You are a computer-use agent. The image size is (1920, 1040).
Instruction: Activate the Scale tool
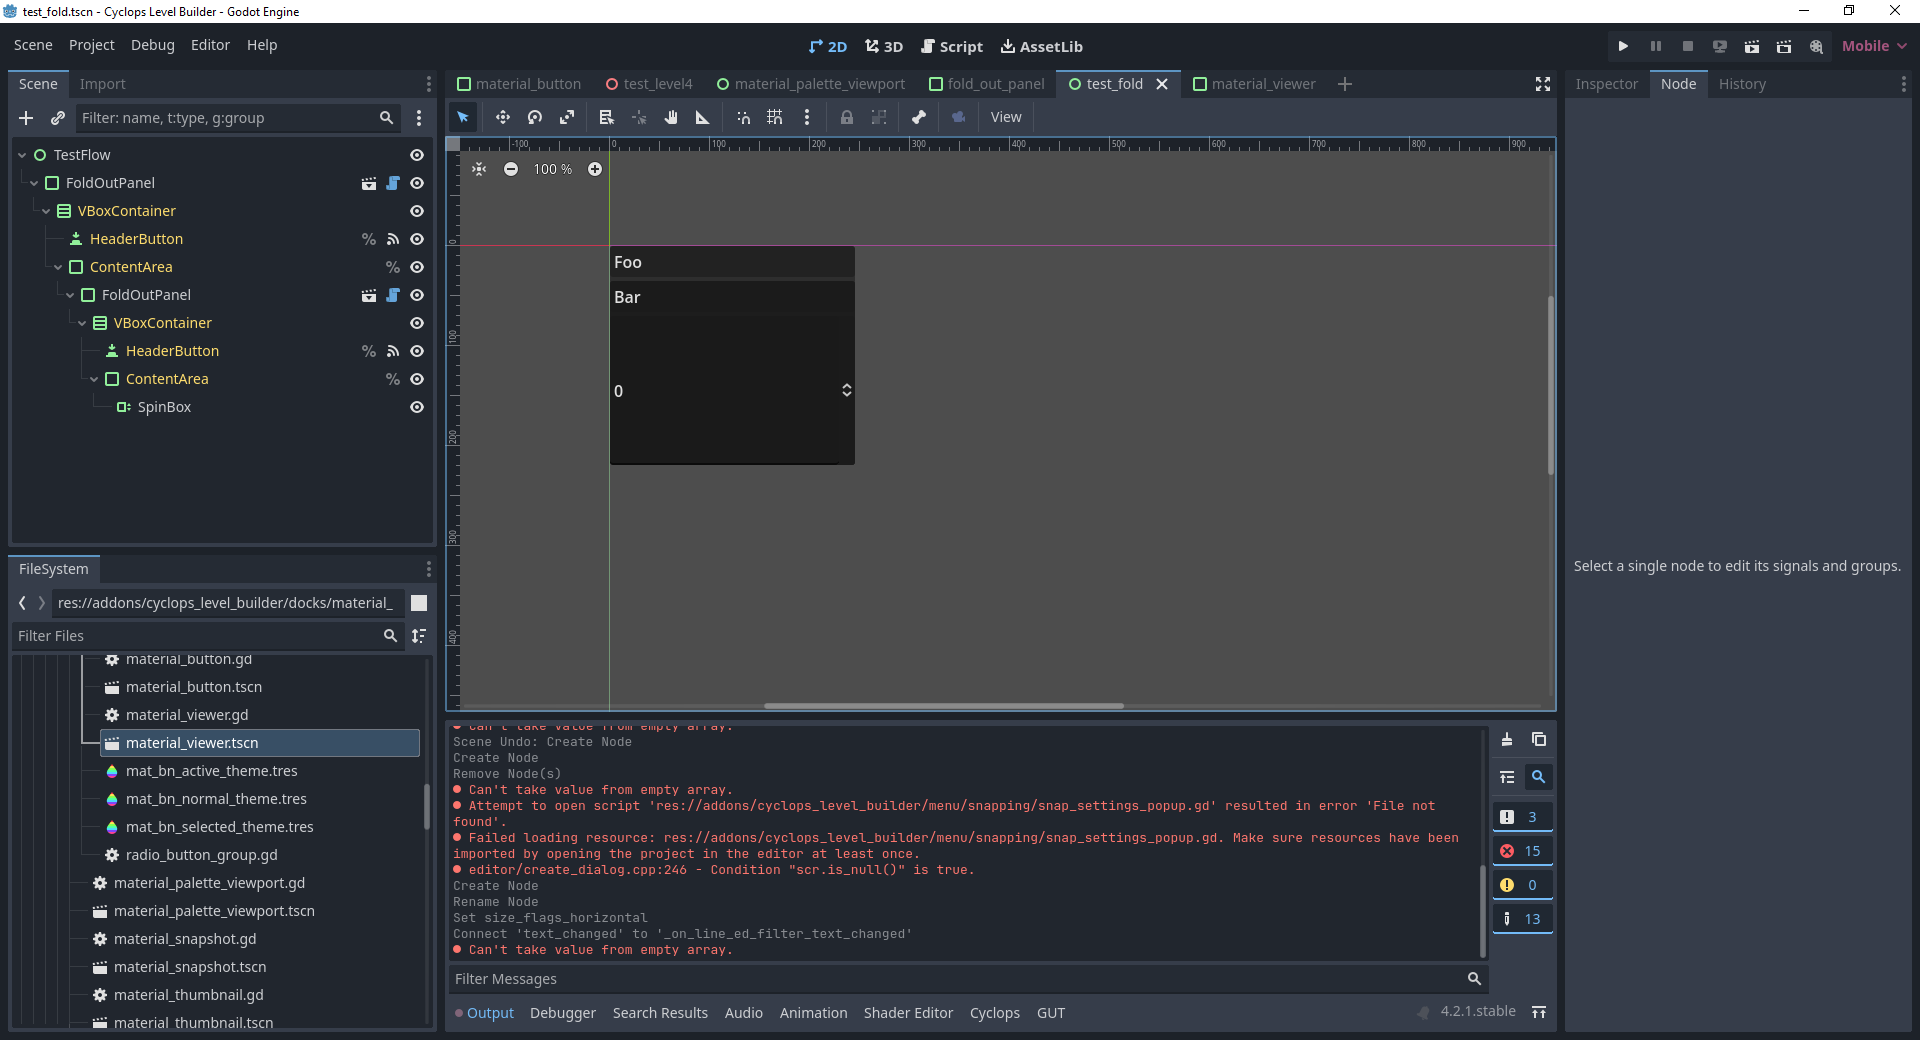point(567,117)
